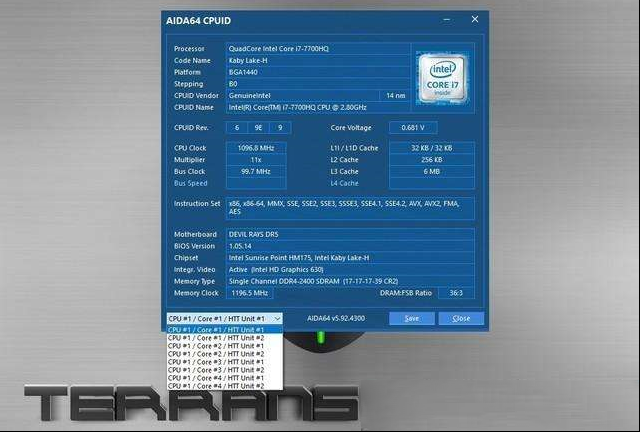Click the Platform value BGA1440
Image resolution: width=640 pixels, height=432 pixels.
point(318,72)
